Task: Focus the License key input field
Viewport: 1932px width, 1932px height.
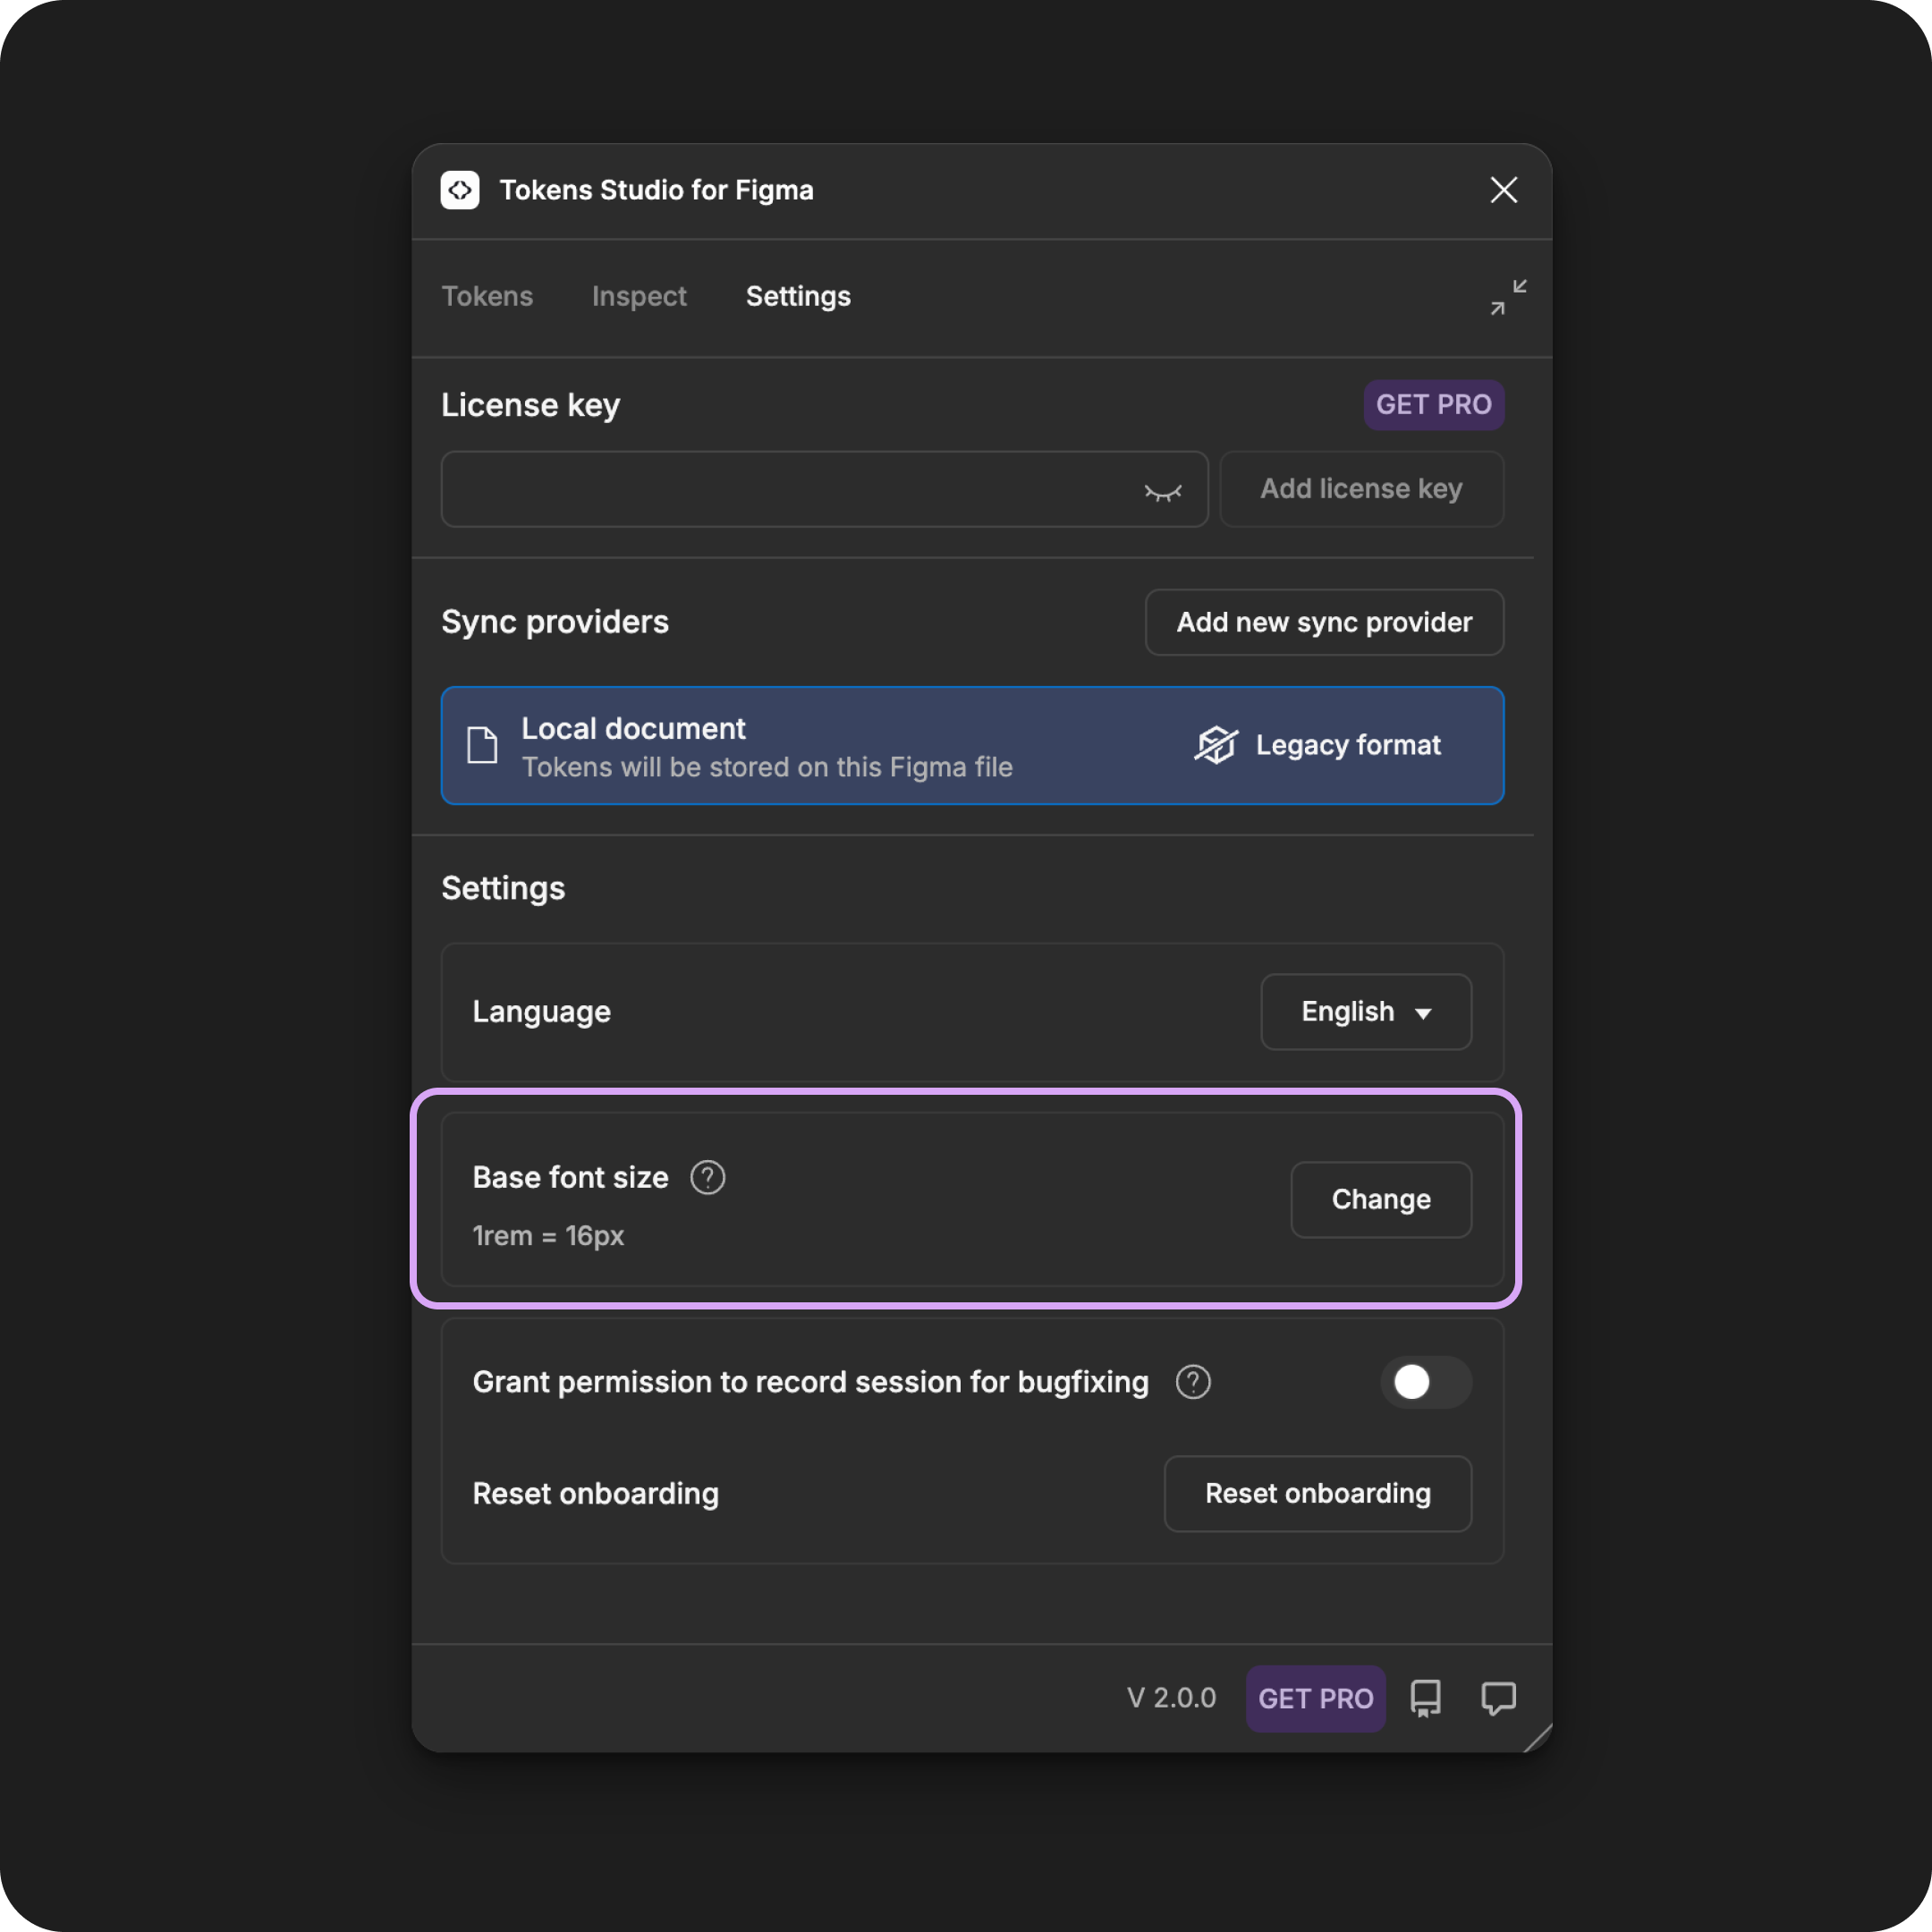Action: click(825, 489)
